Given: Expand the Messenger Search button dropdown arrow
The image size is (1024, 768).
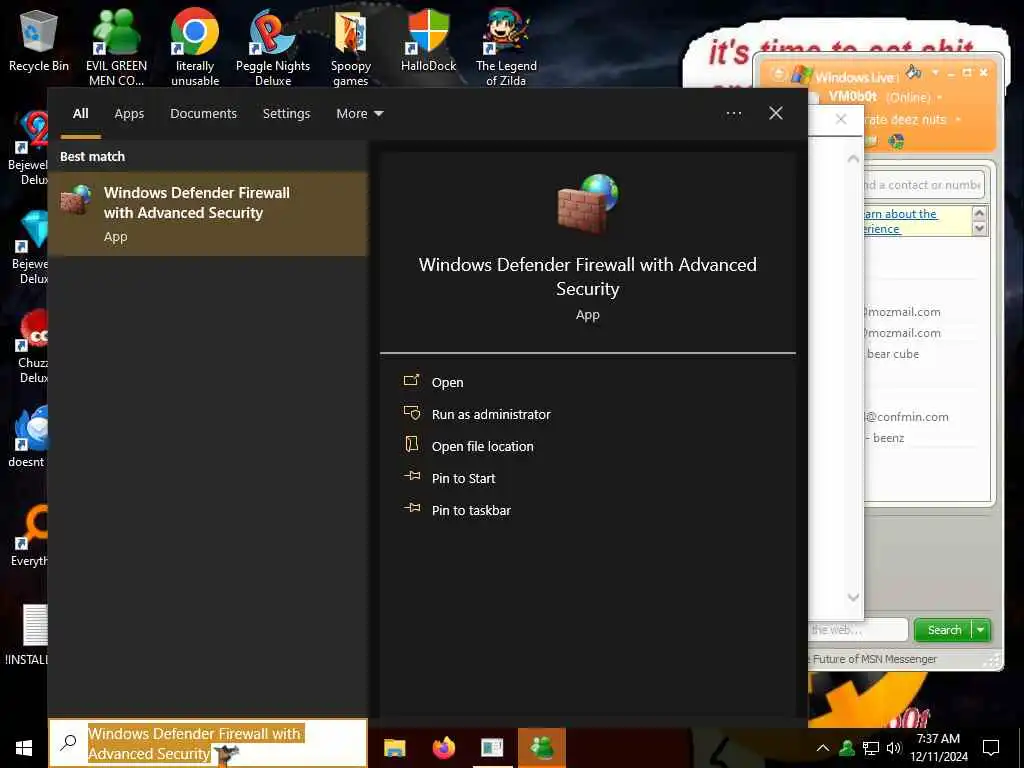Looking at the screenshot, I should 981,630.
